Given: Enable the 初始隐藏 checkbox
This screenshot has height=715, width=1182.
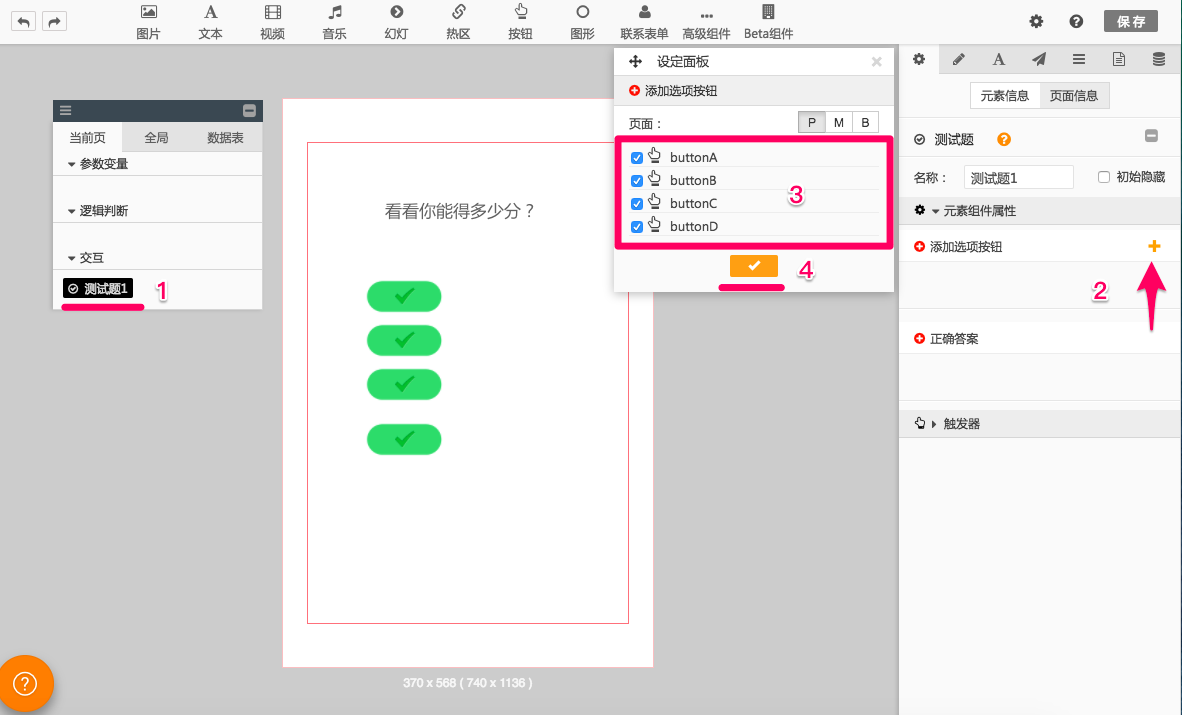Looking at the screenshot, I should coord(1104,177).
